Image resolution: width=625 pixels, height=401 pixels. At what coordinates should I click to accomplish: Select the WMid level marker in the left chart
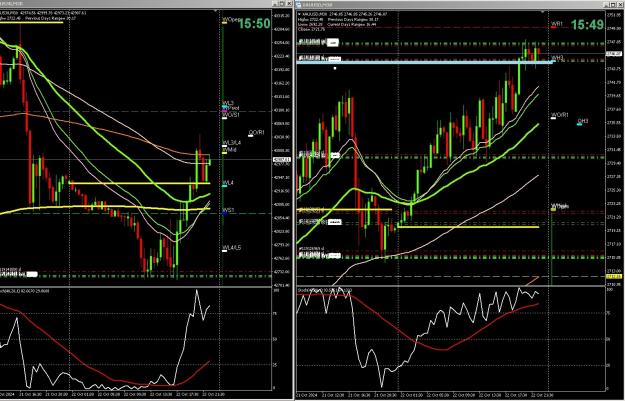(229, 150)
